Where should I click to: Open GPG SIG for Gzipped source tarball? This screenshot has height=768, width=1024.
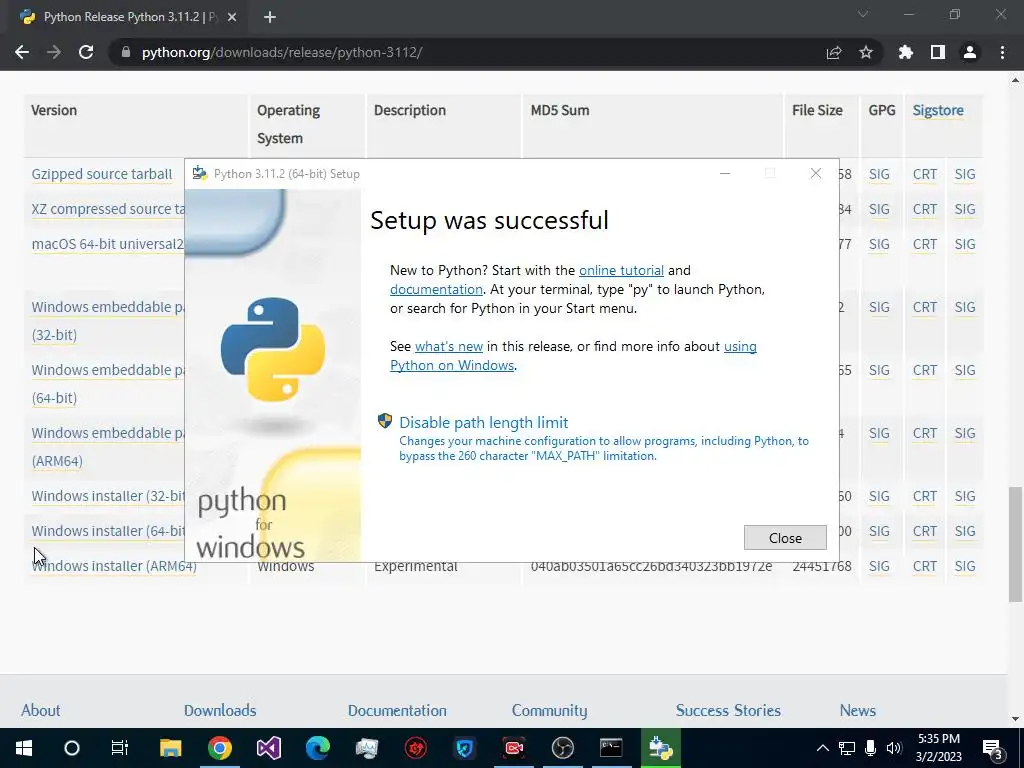(x=879, y=174)
